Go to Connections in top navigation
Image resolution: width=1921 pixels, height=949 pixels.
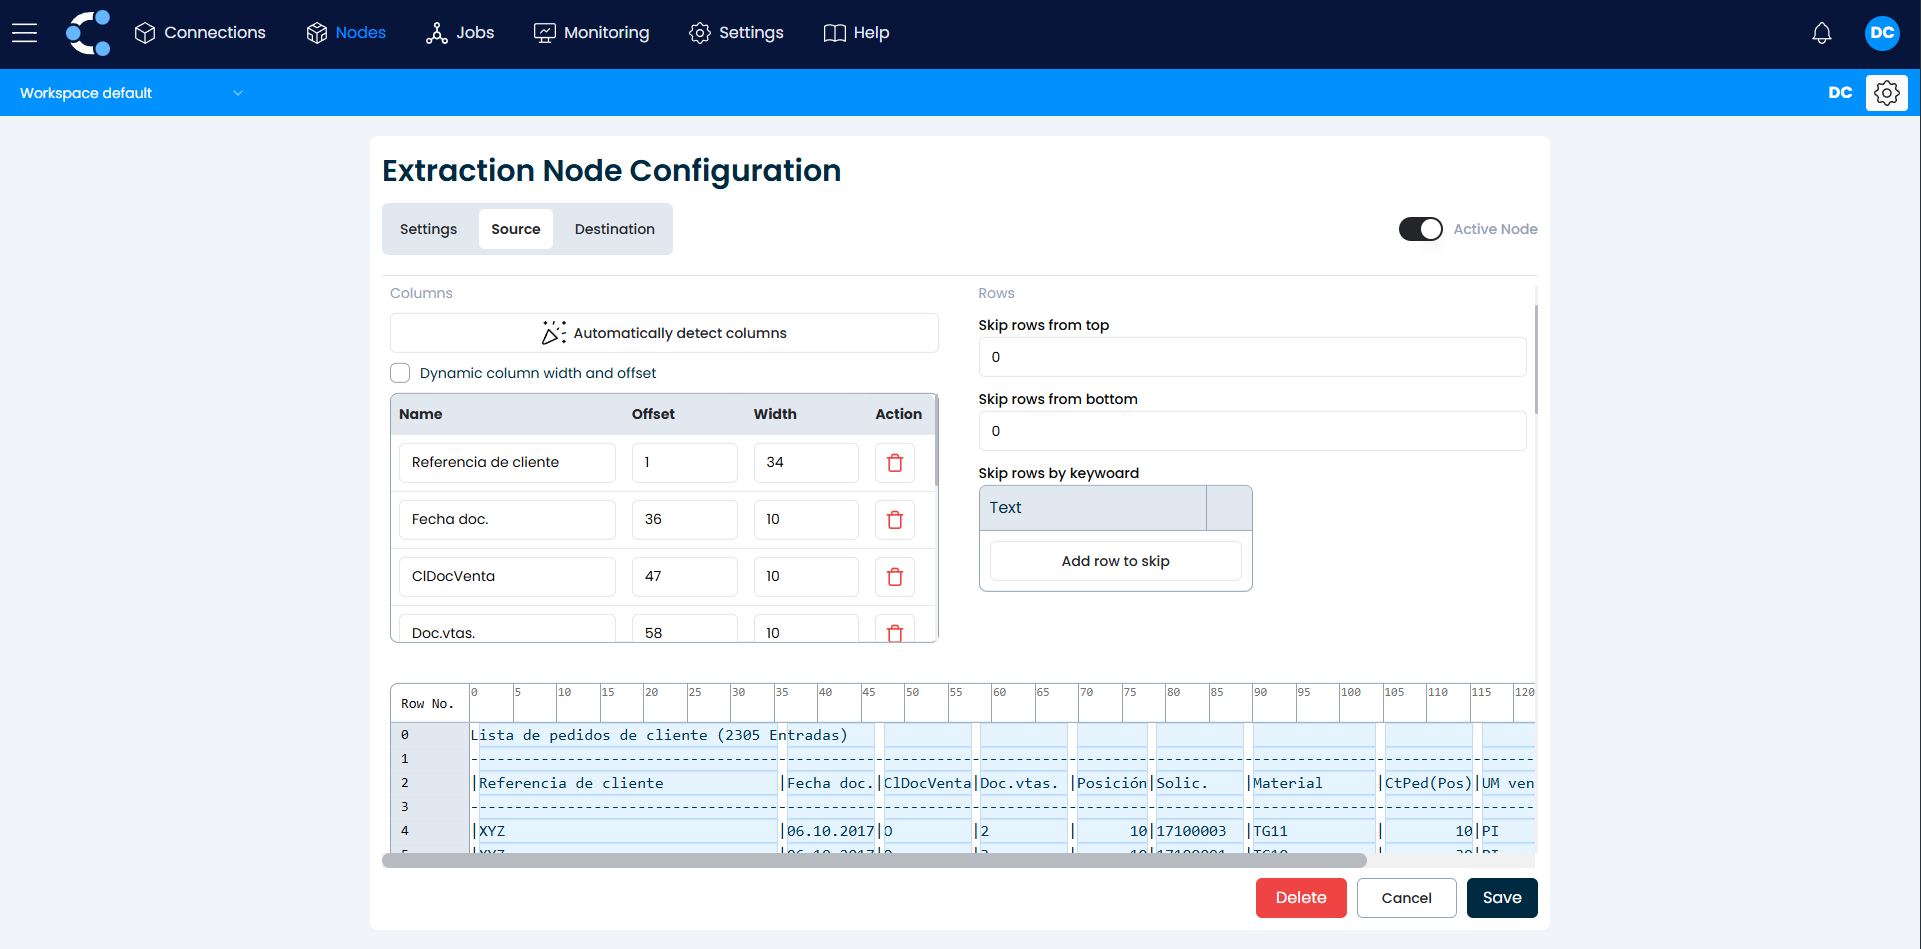tap(200, 33)
